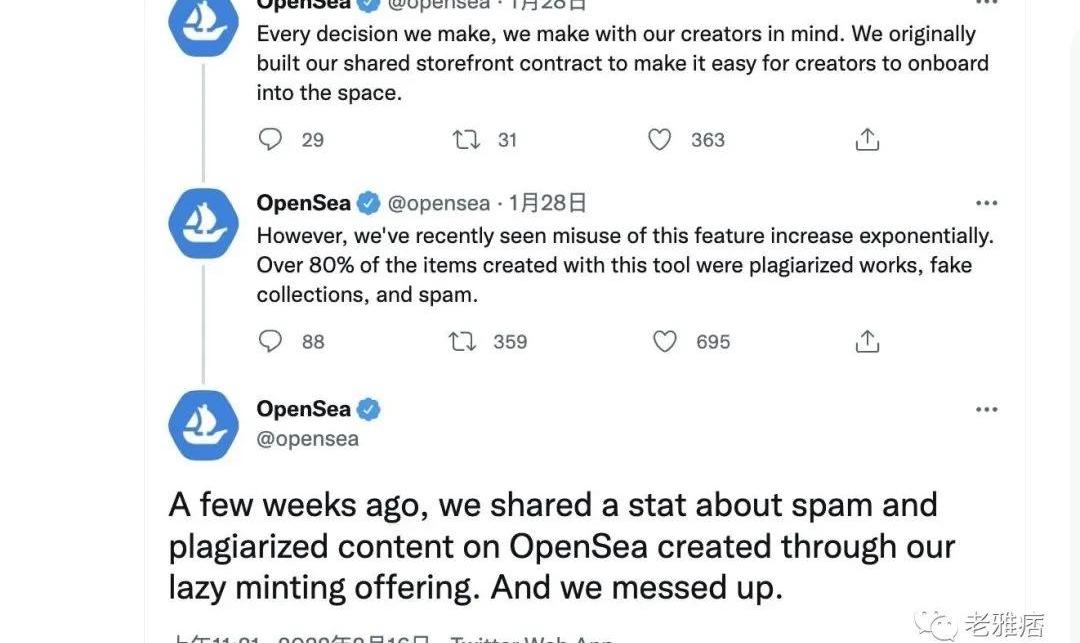Open more options for the misuse tweet
The height and width of the screenshot is (643, 1080).
(986, 202)
